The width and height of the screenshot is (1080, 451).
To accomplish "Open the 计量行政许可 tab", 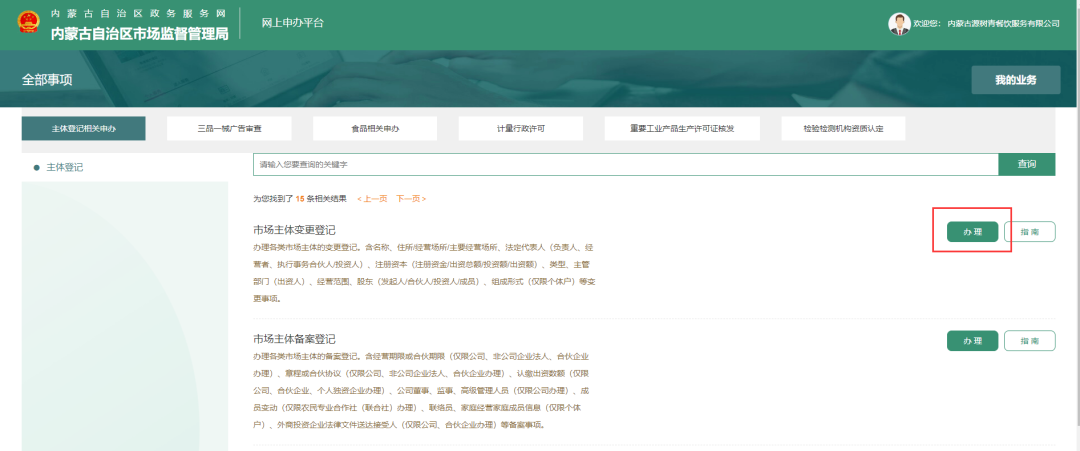I will click(x=521, y=129).
